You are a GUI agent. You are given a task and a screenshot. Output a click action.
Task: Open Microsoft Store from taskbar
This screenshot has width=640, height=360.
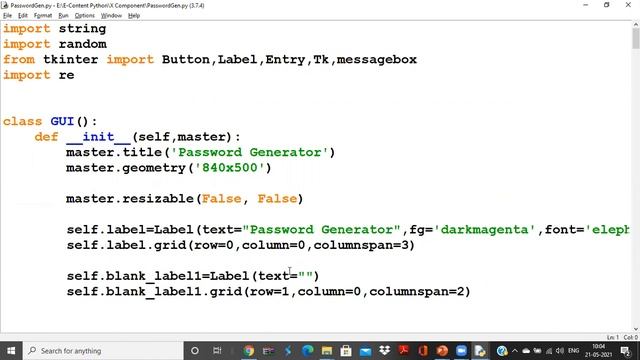point(346,351)
